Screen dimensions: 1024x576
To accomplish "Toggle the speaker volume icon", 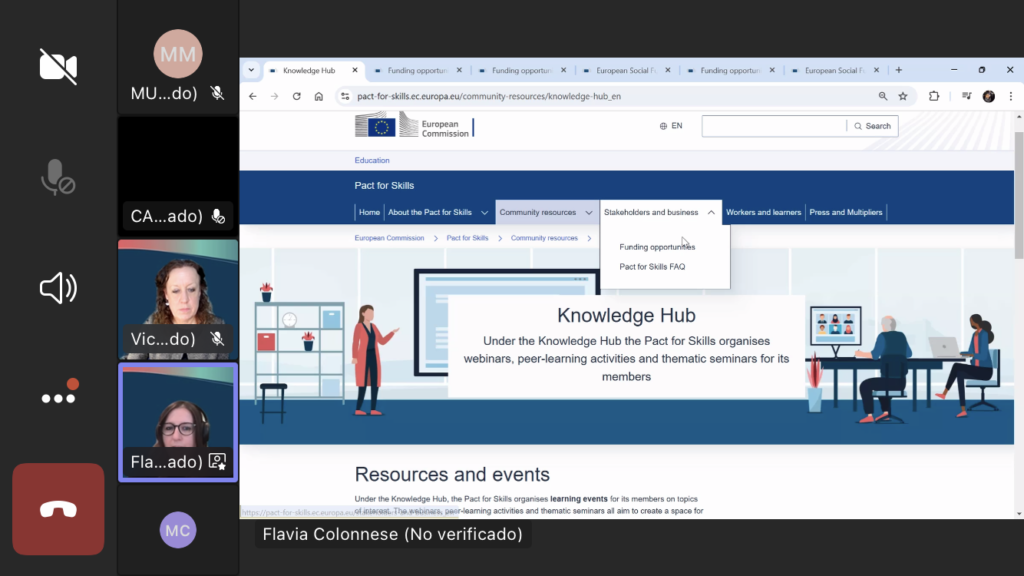I will click(x=58, y=288).
